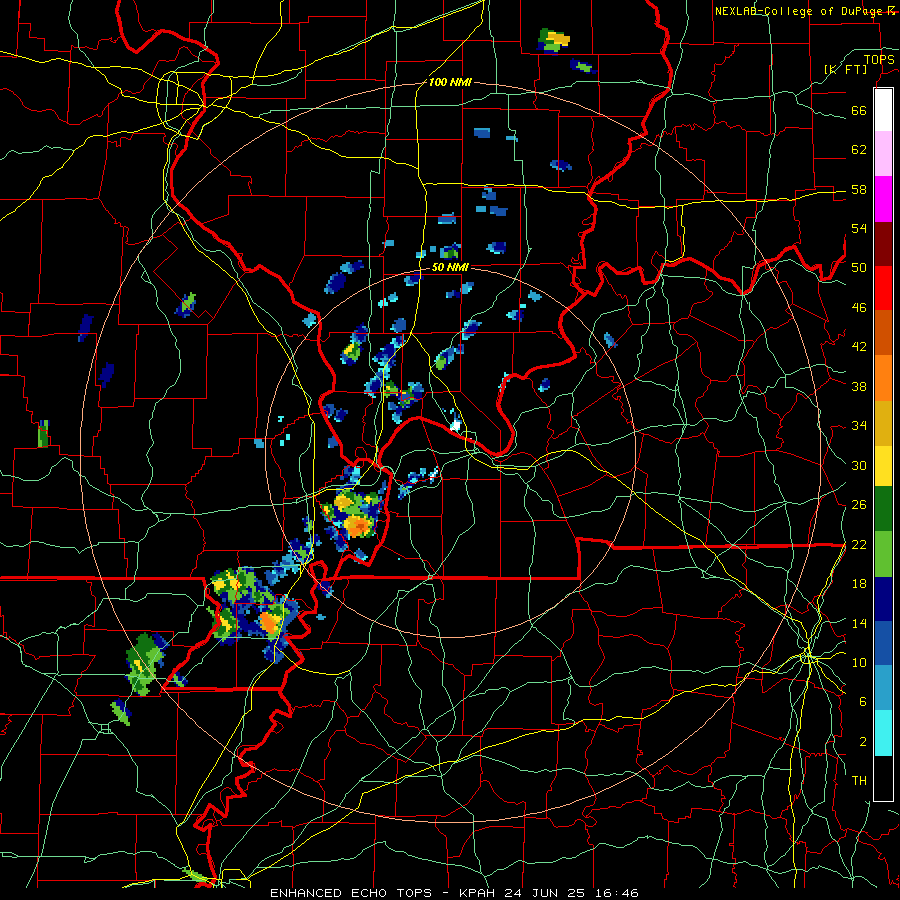Screen dimensions: 900x900
Task: Click the 100 NMI range ring label
Action: [449, 82]
